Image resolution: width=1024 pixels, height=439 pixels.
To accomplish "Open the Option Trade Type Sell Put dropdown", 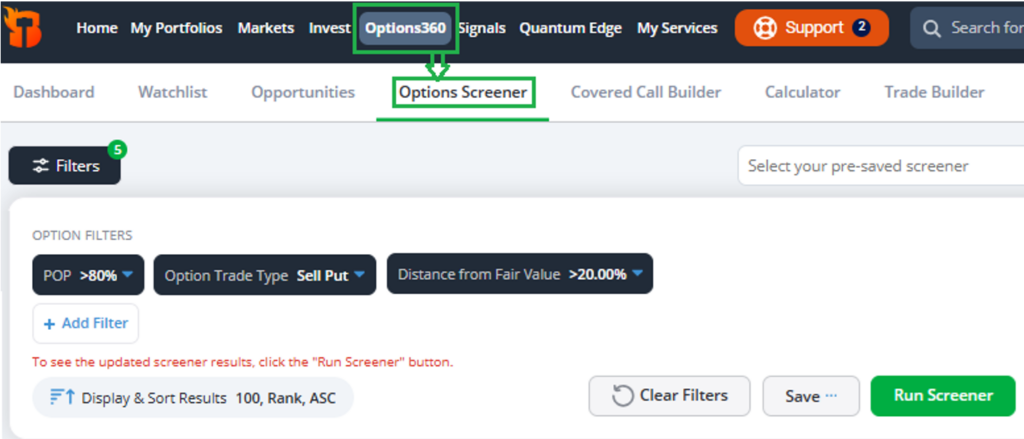I will [x=264, y=275].
